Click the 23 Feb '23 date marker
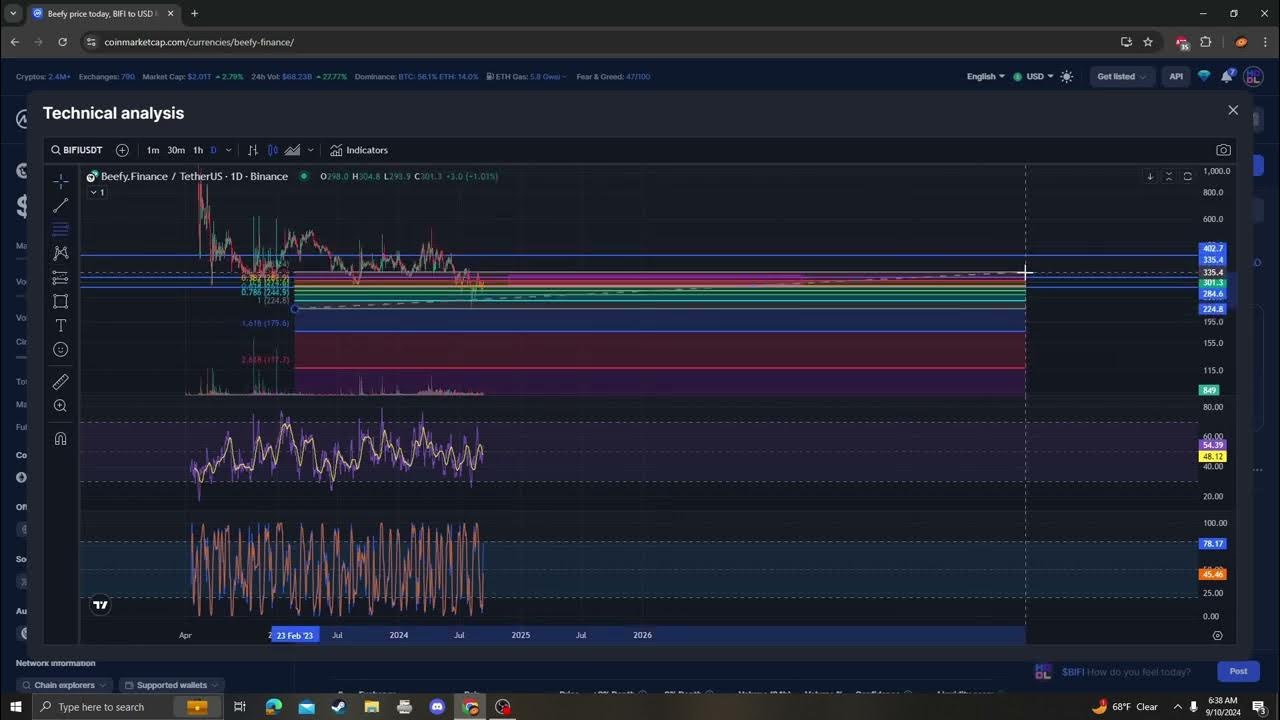 click(x=294, y=635)
